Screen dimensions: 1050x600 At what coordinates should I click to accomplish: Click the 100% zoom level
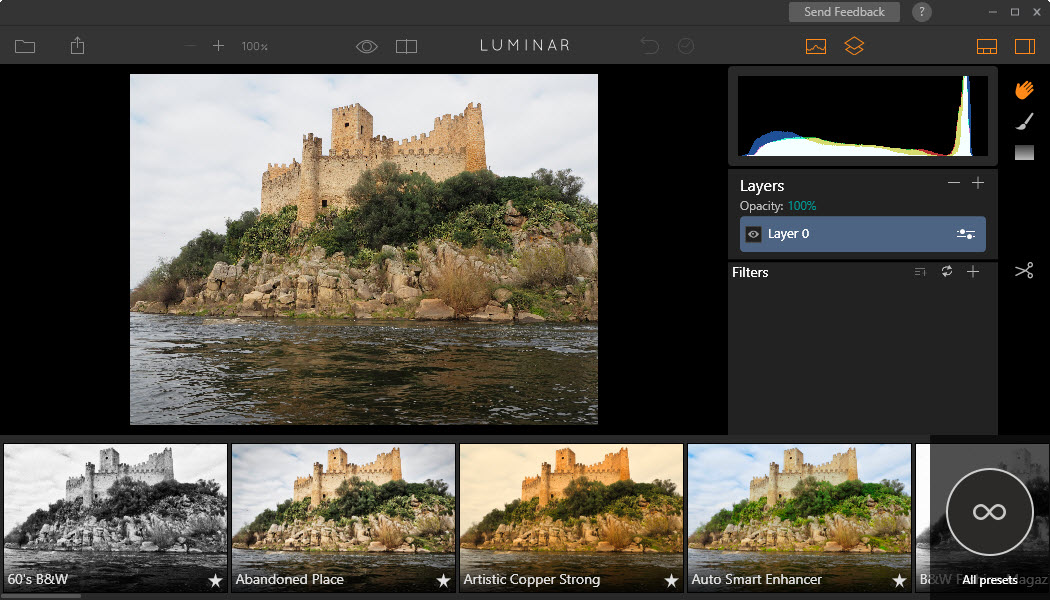(x=254, y=46)
